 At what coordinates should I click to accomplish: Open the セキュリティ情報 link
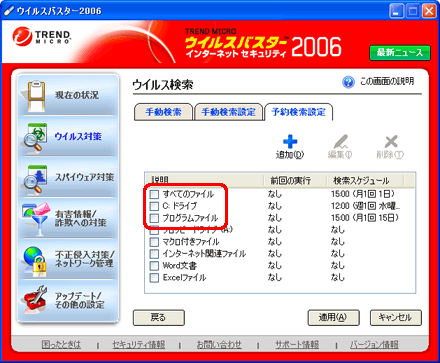(x=139, y=344)
